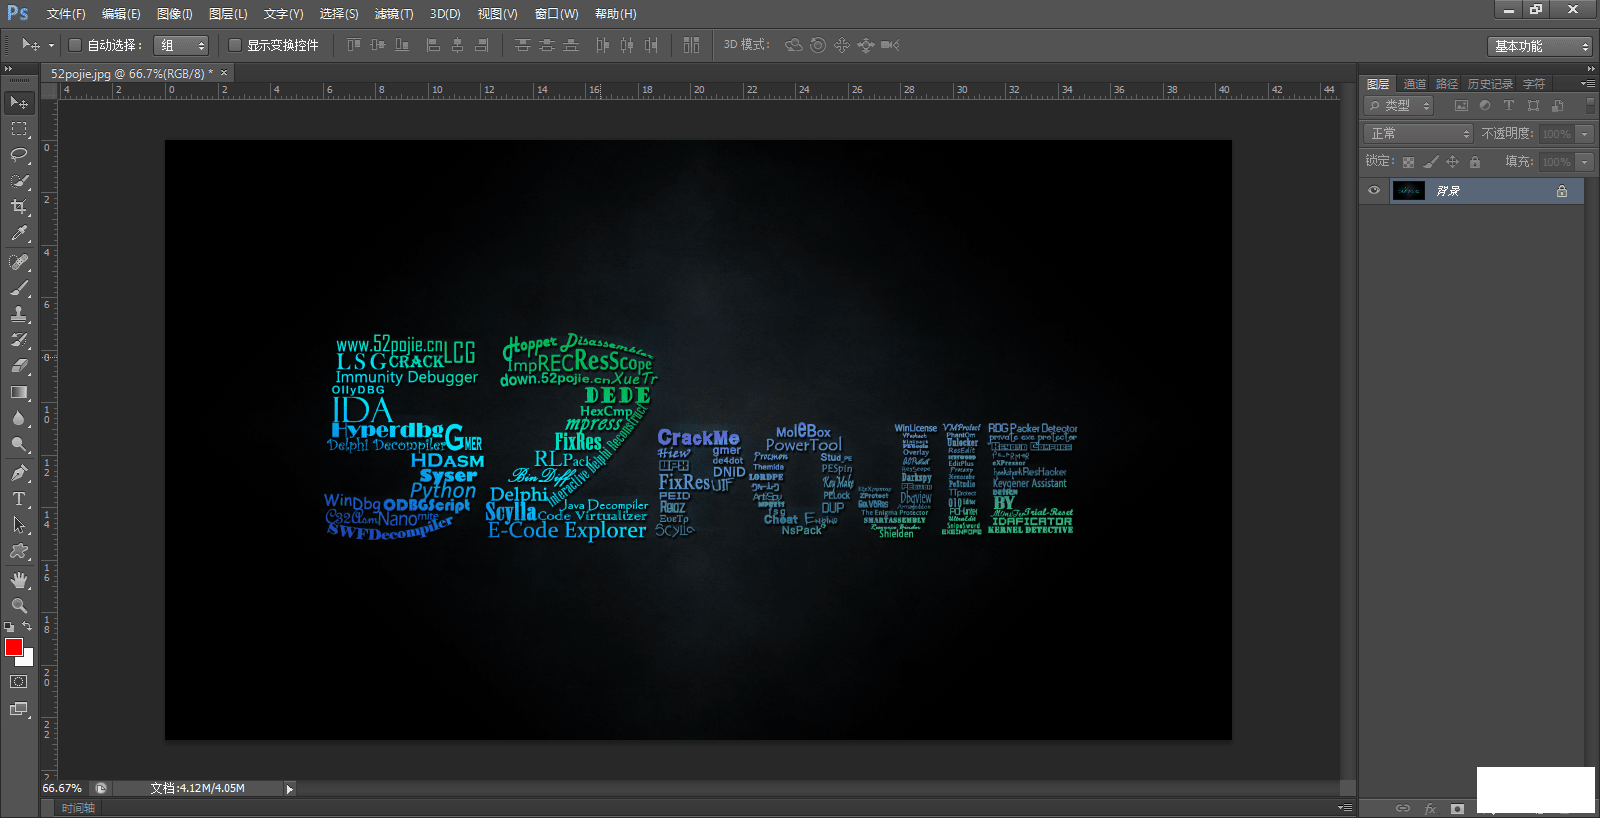The width and height of the screenshot is (1600, 818).
Task: Open the 时间轴 timeline panel tab
Action: [x=78, y=808]
